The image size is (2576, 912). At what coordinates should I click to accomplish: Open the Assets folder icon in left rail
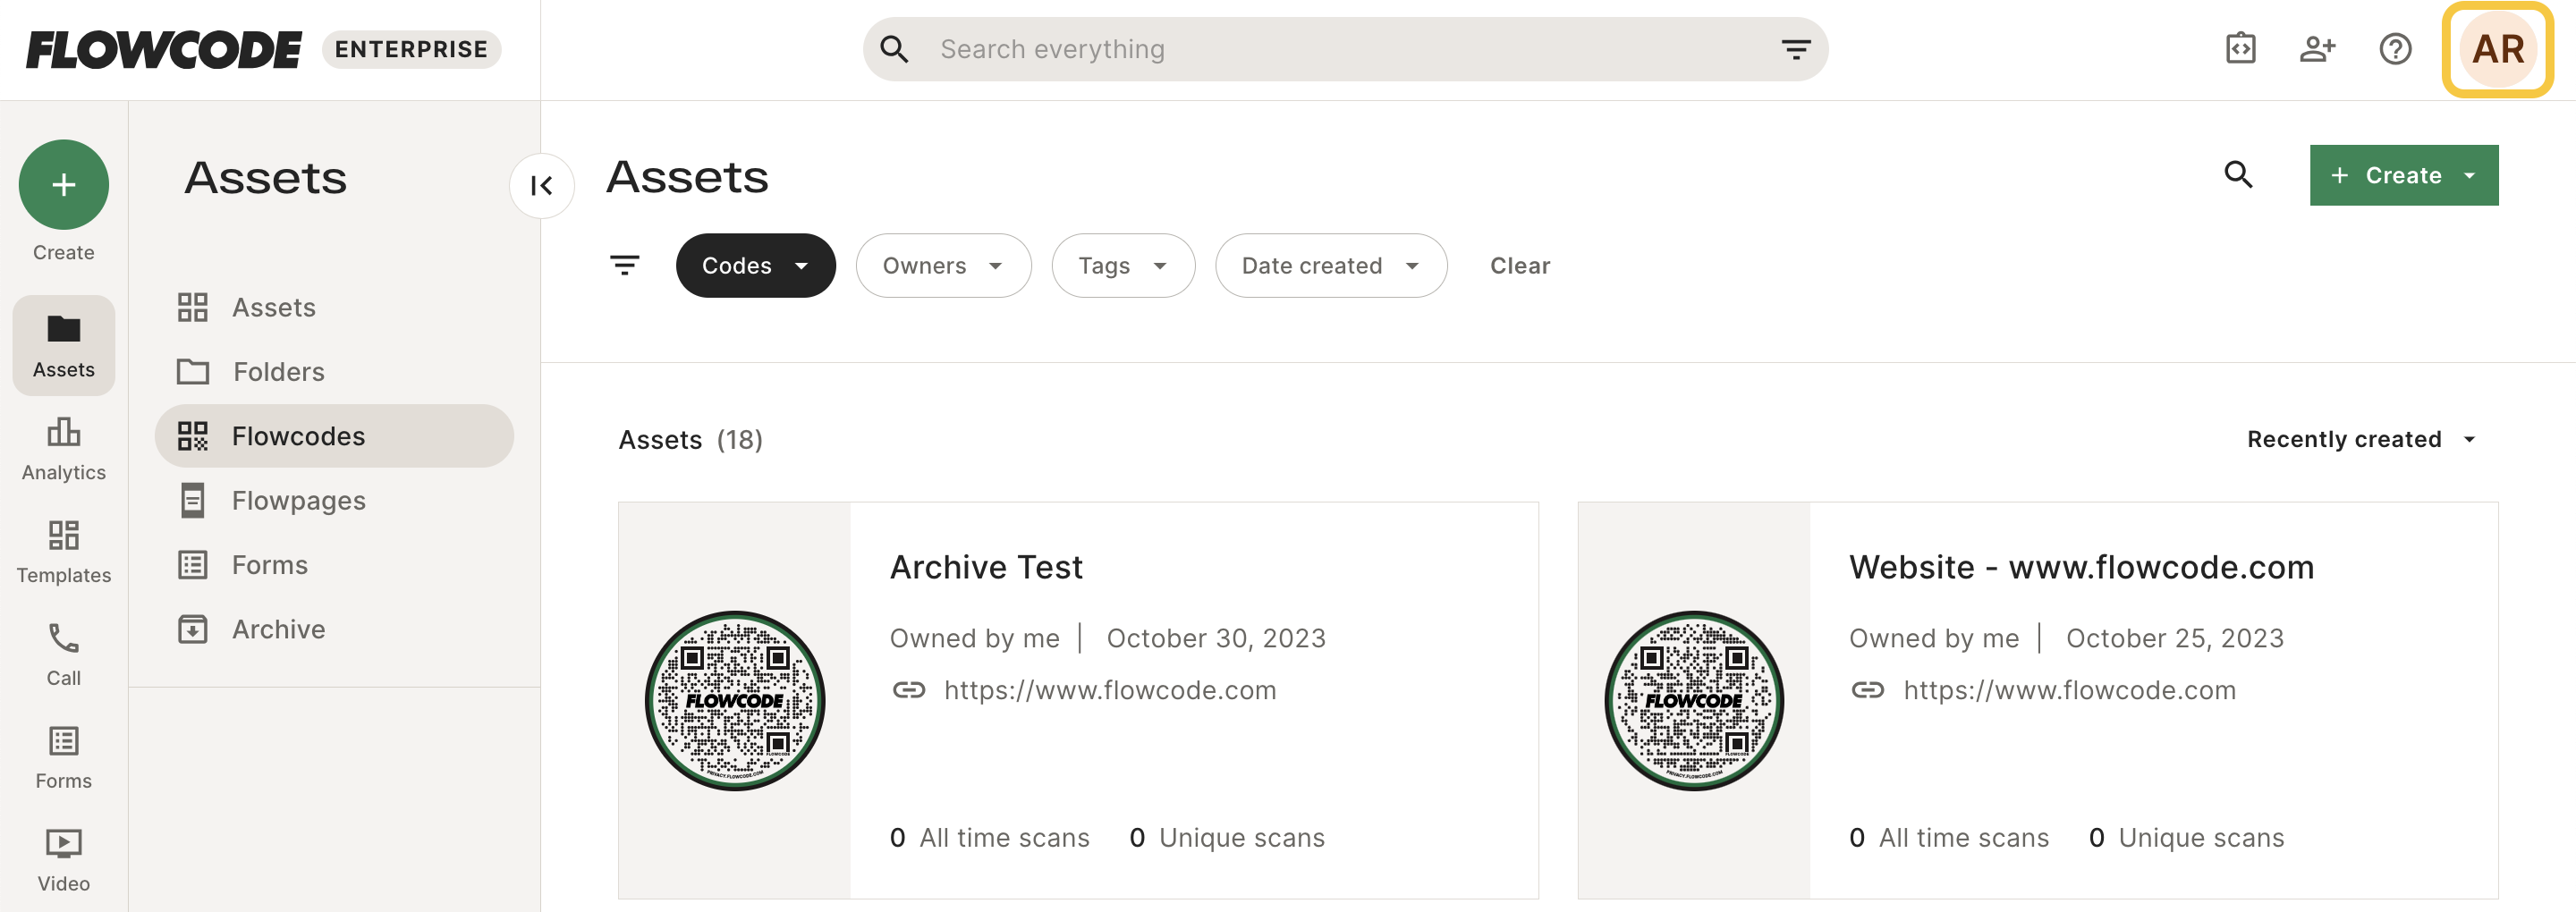pyautogui.click(x=63, y=345)
